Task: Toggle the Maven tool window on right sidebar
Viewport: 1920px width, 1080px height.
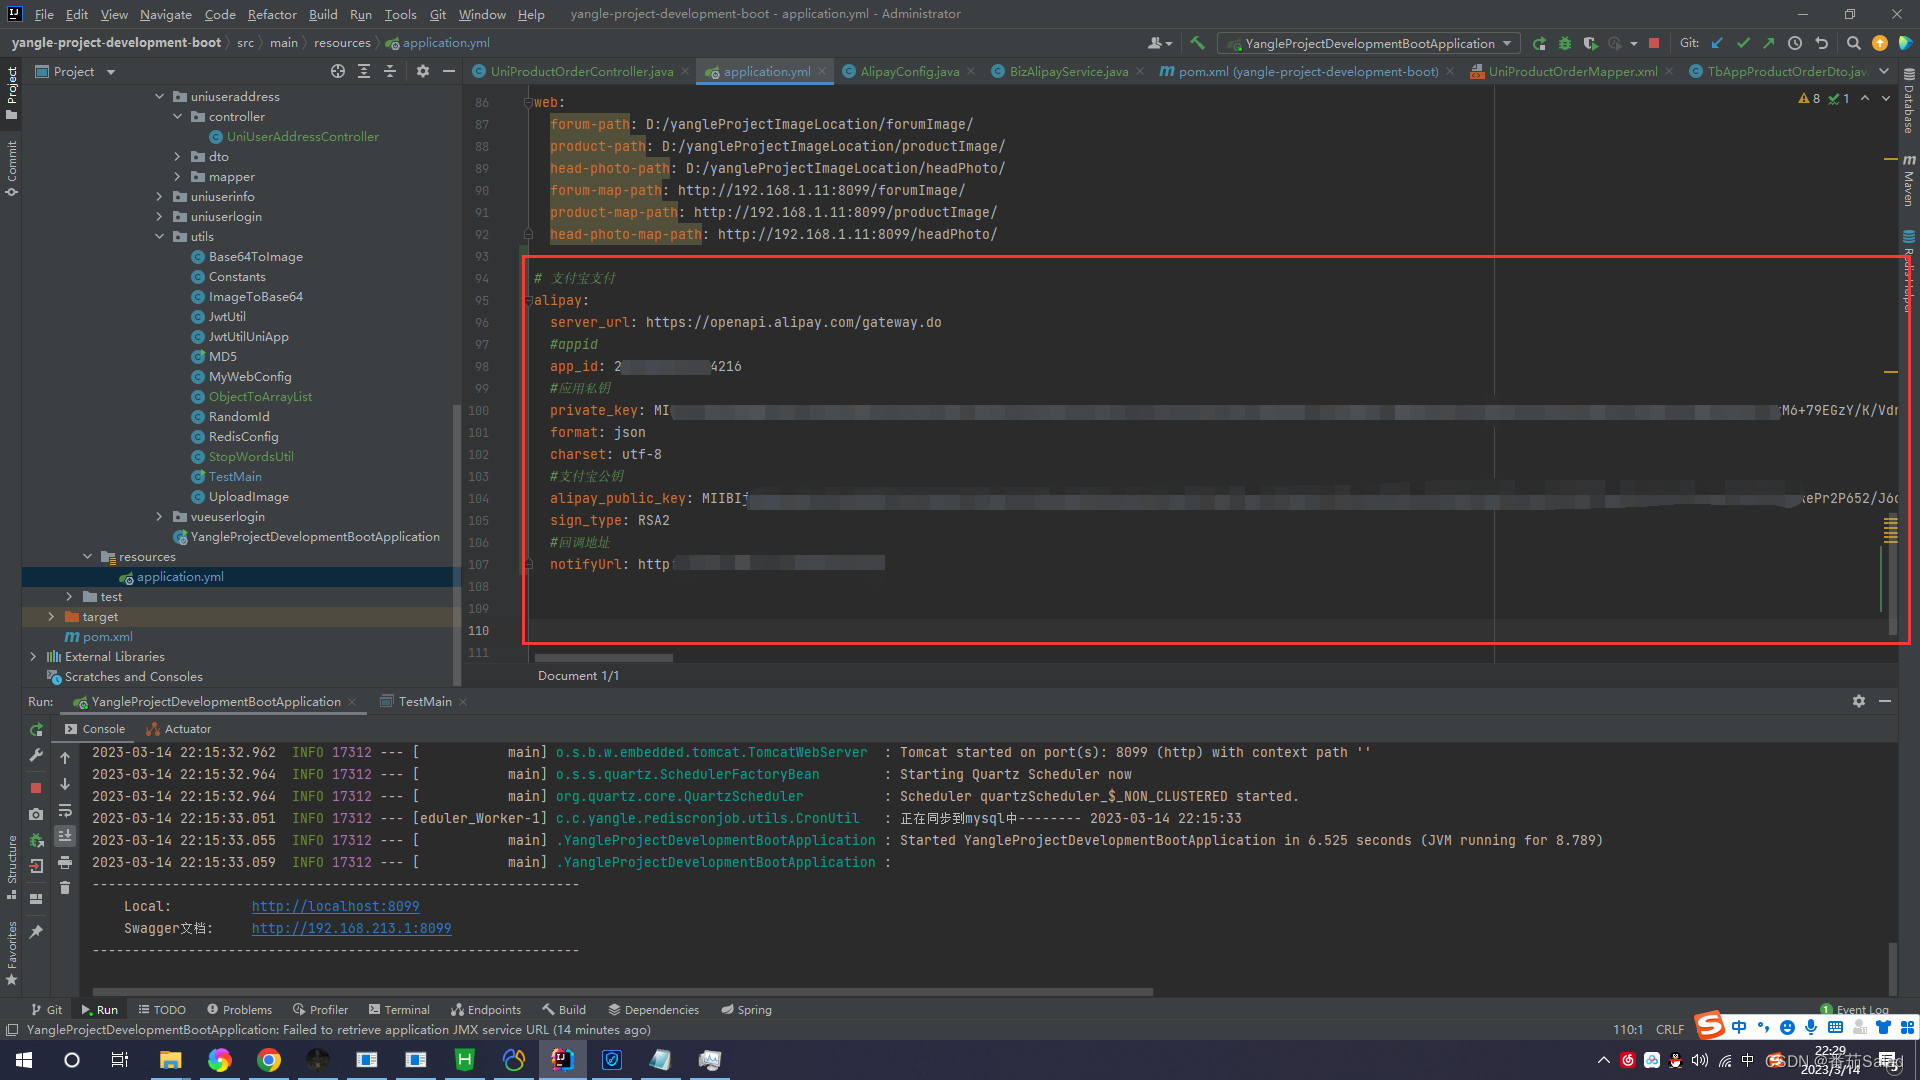Action: click(1909, 181)
